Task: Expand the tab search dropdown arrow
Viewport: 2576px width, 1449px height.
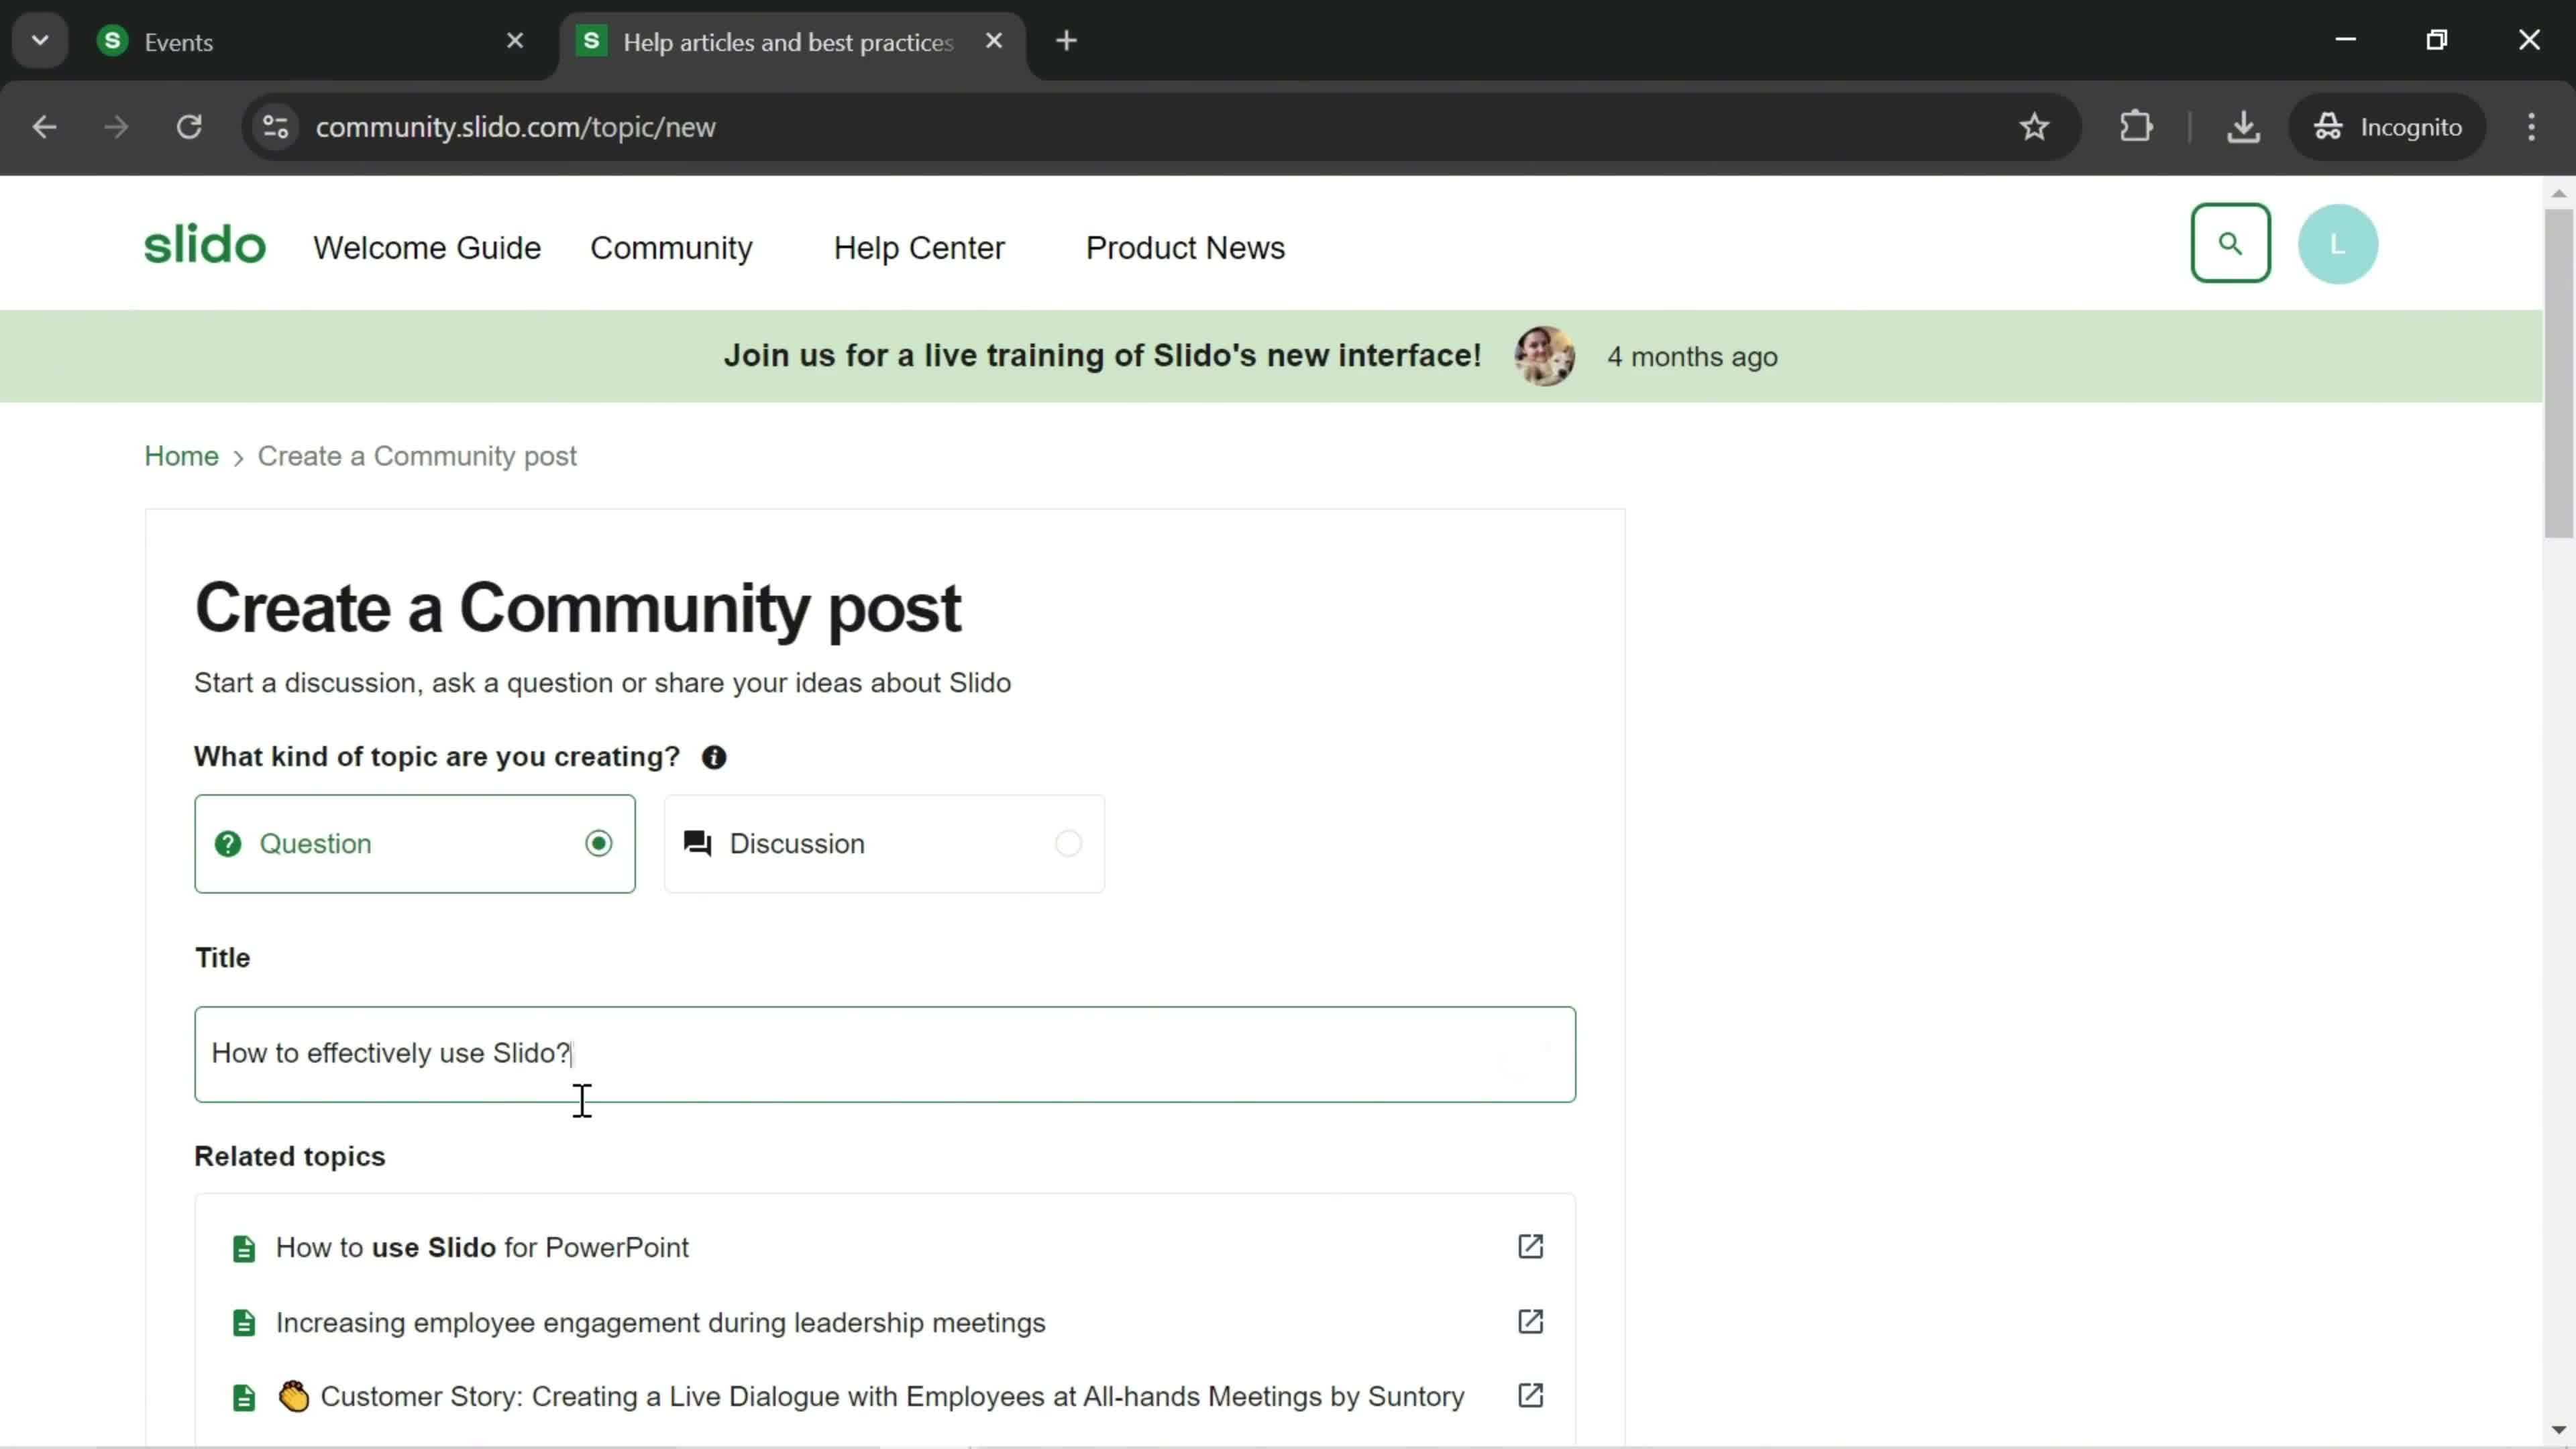Action: (x=40, y=41)
